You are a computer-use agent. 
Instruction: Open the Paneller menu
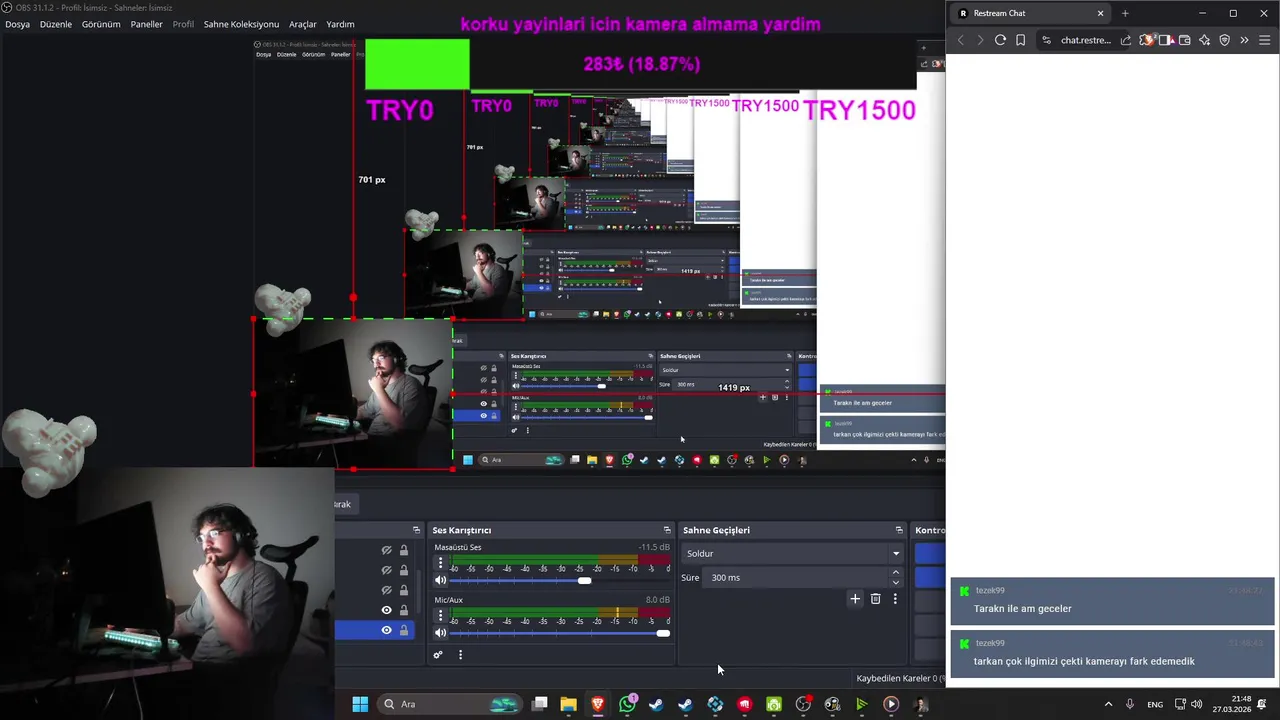pos(146,24)
